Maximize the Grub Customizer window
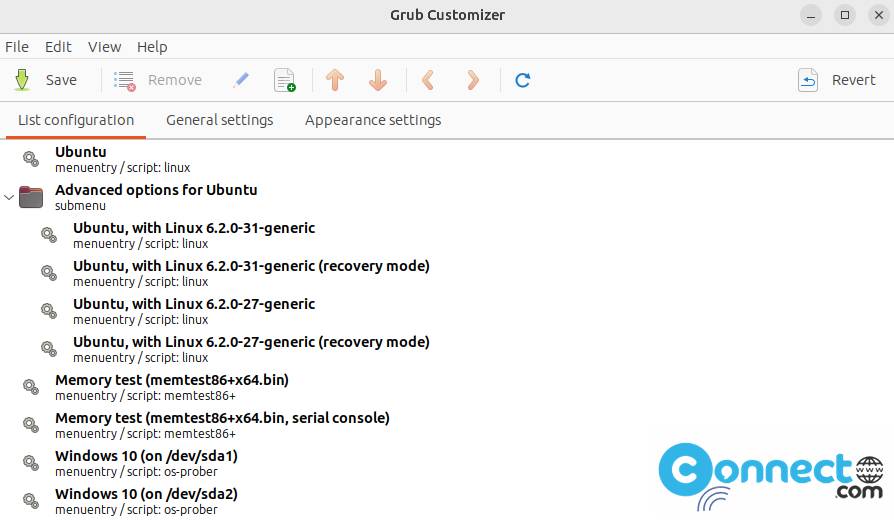 845,15
